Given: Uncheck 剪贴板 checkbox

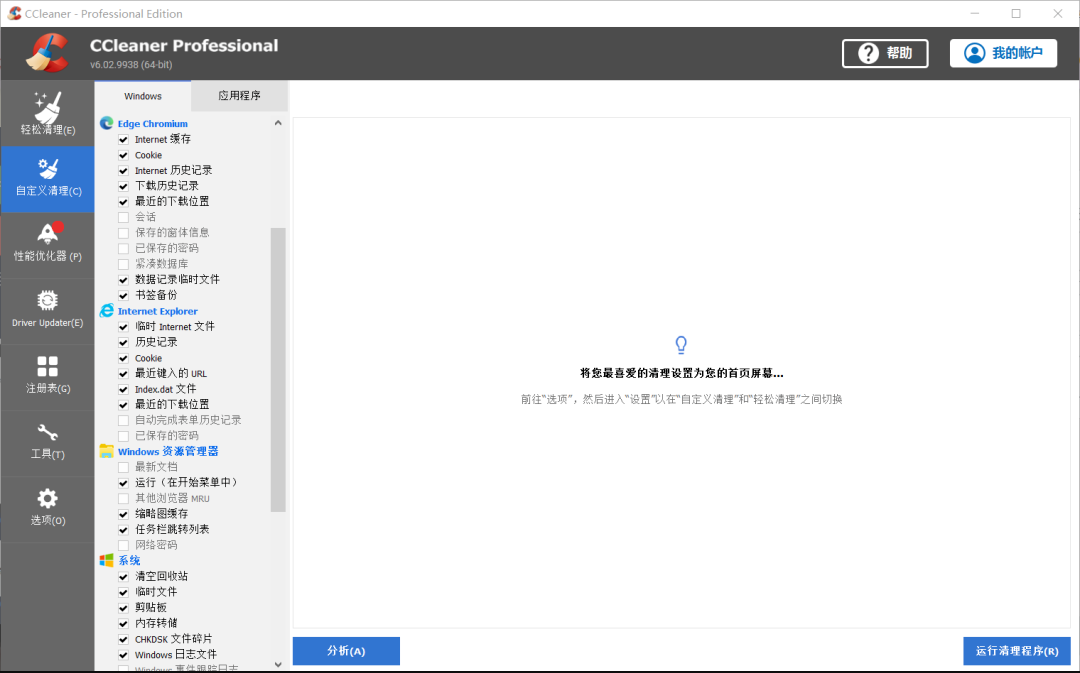Looking at the screenshot, I should (123, 608).
